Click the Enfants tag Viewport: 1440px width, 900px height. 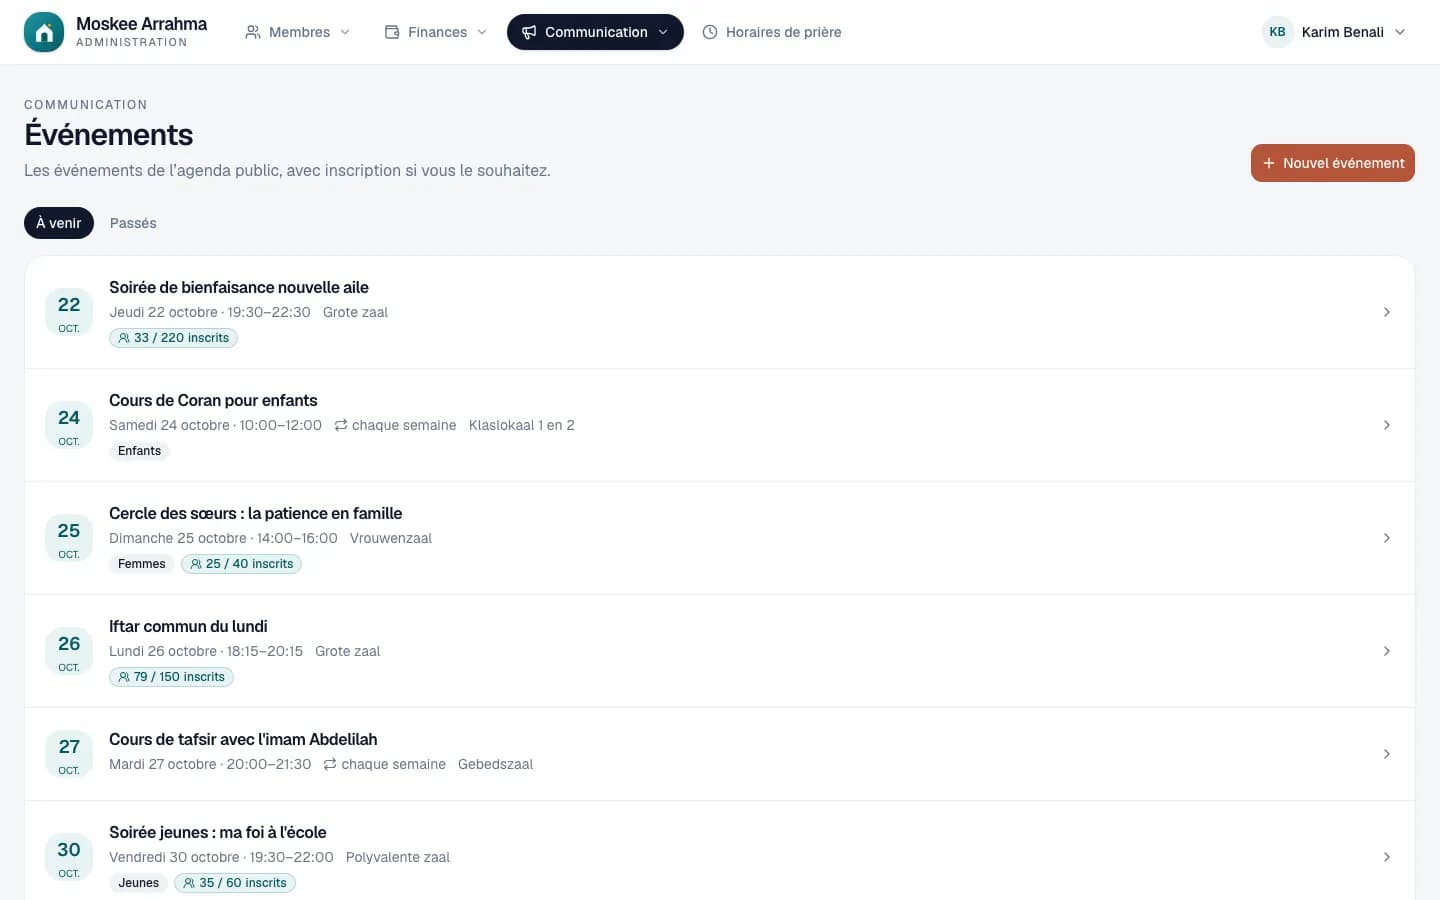pos(139,451)
